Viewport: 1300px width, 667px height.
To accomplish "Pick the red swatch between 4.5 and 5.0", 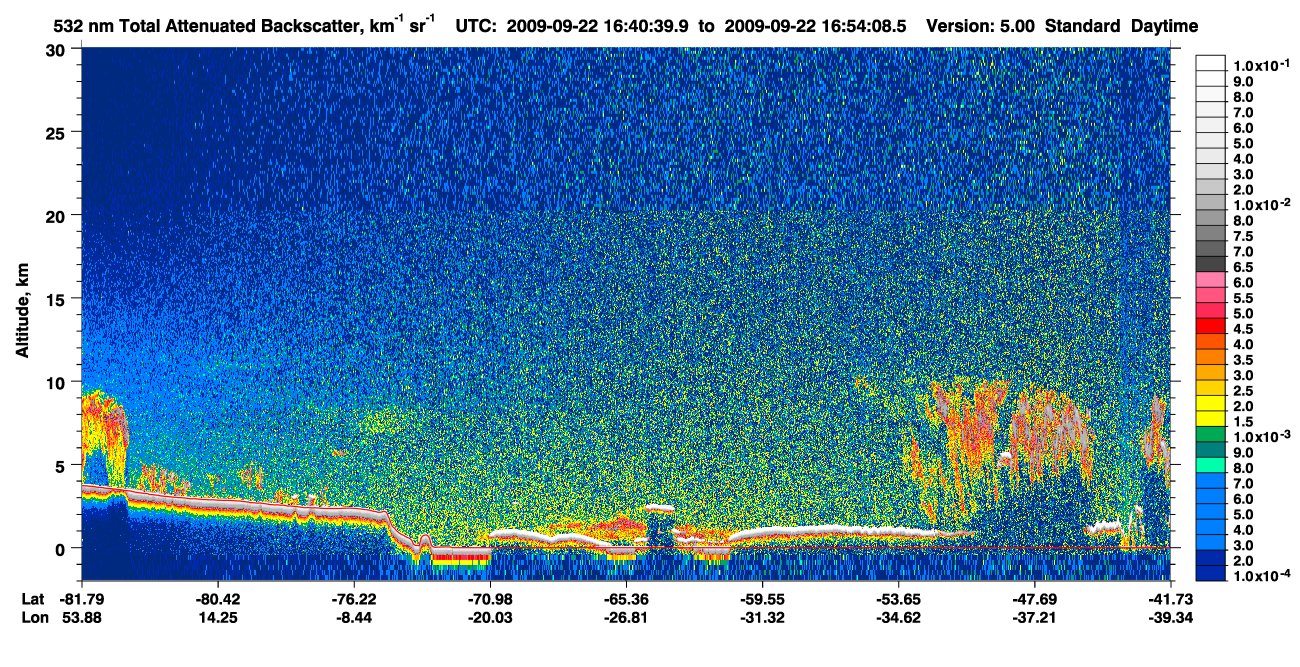I will coord(1211,326).
